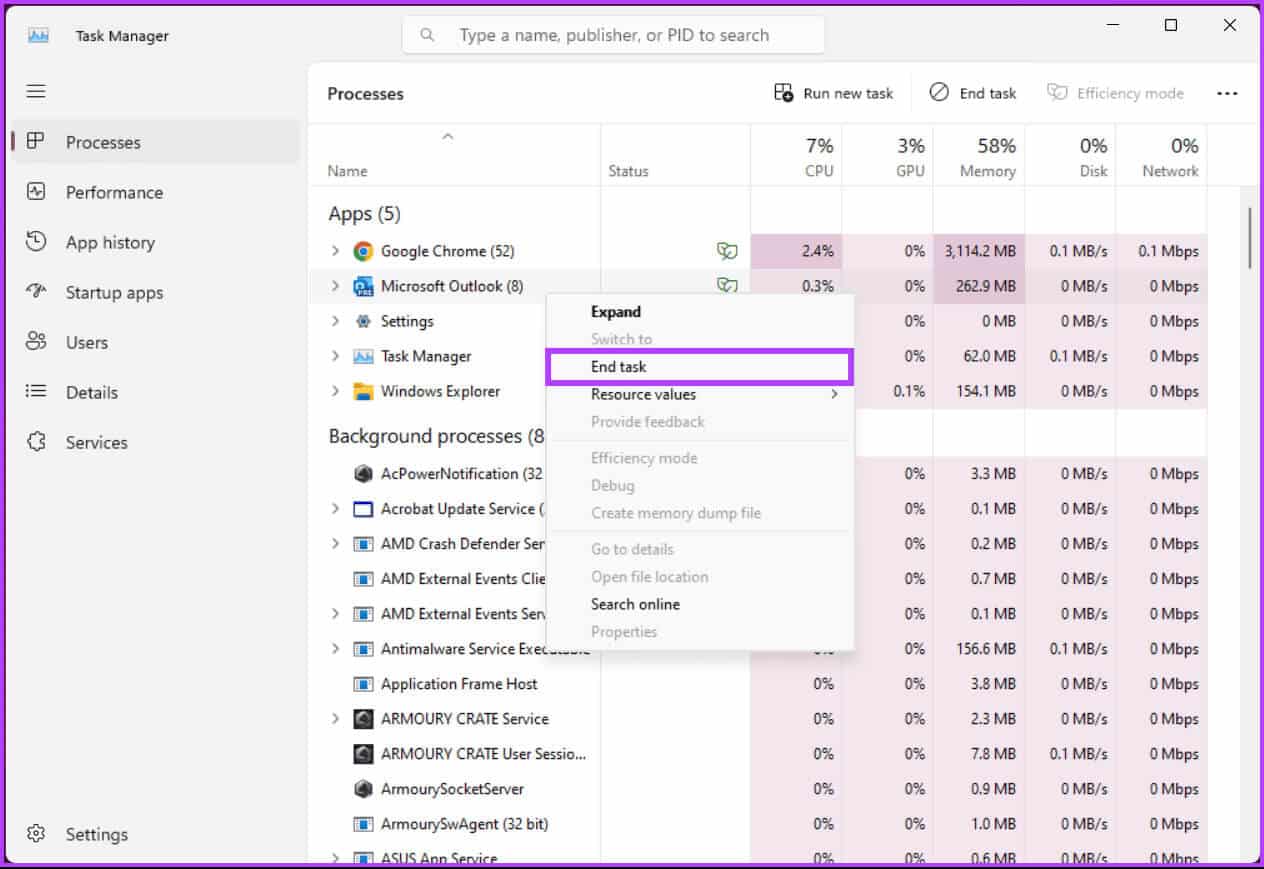This screenshot has height=869, width=1264.
Task: Sort by the Memory column header
Action: [978, 156]
